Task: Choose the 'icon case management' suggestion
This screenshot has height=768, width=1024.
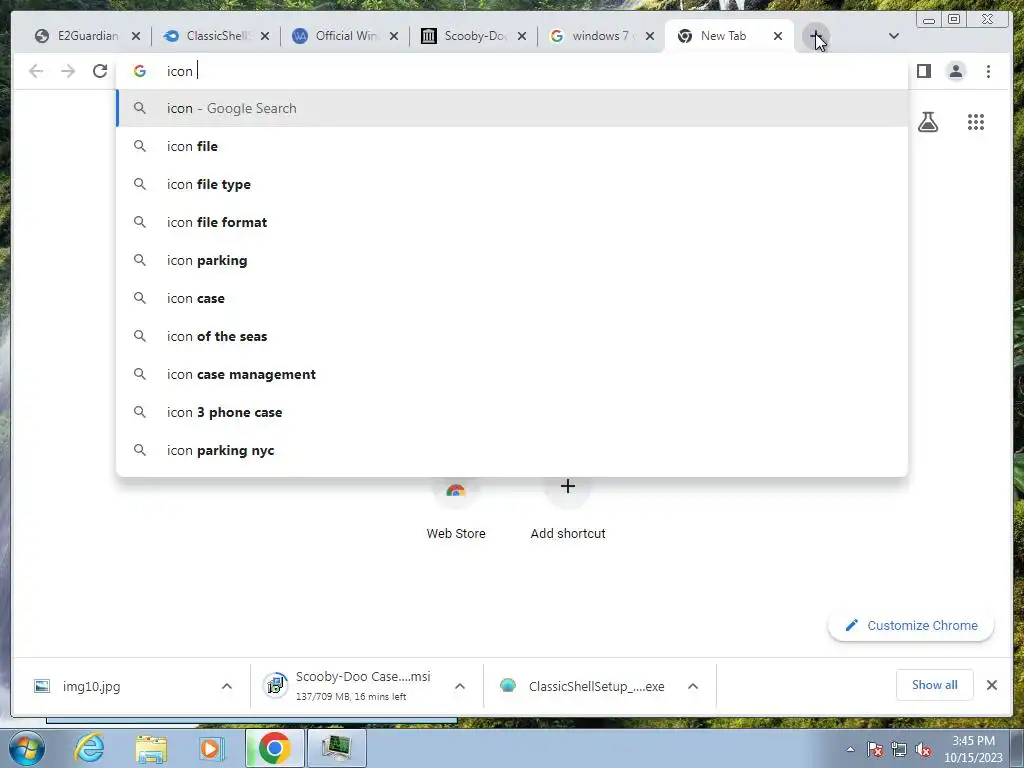Action: pyautogui.click(x=511, y=374)
